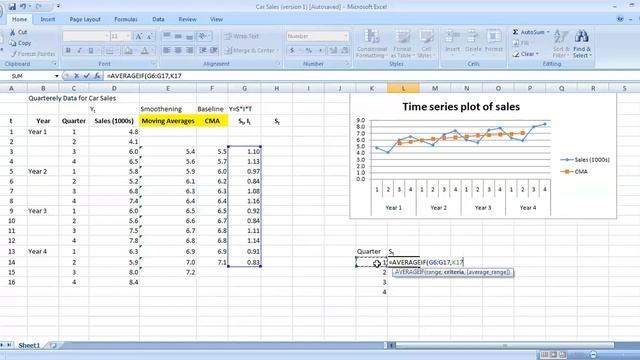Open the Clear dropdown in Editing group

pos(527,53)
